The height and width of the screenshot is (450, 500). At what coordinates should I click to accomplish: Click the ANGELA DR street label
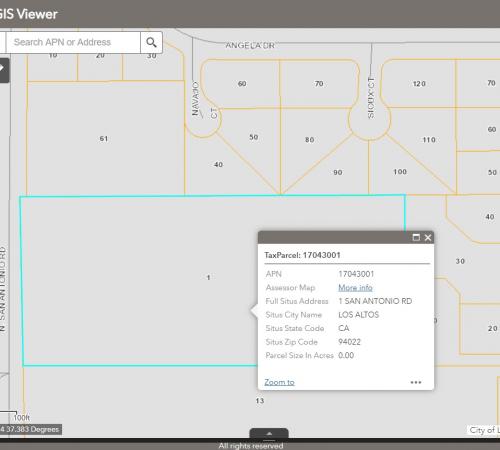coord(250,45)
